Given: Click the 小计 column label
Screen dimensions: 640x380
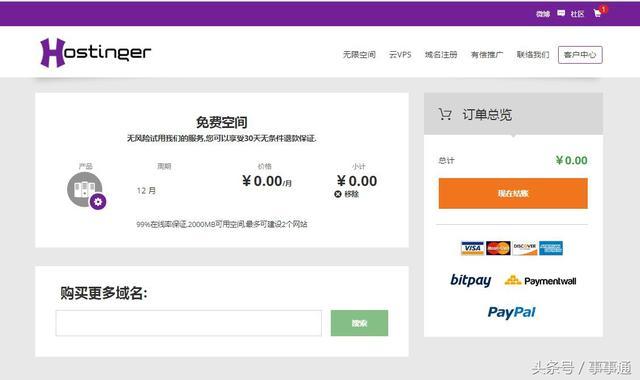Looking at the screenshot, I should [358, 167].
